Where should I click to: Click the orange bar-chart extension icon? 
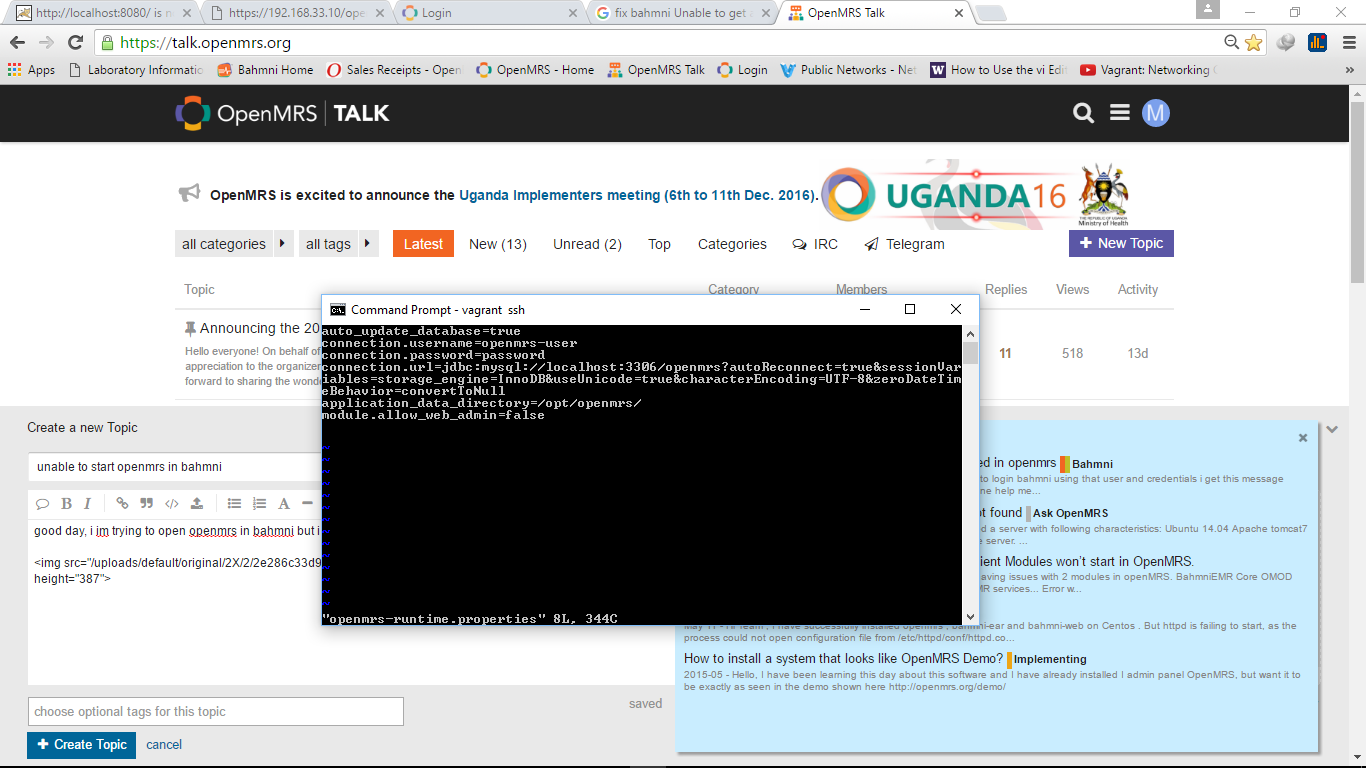(1317, 43)
